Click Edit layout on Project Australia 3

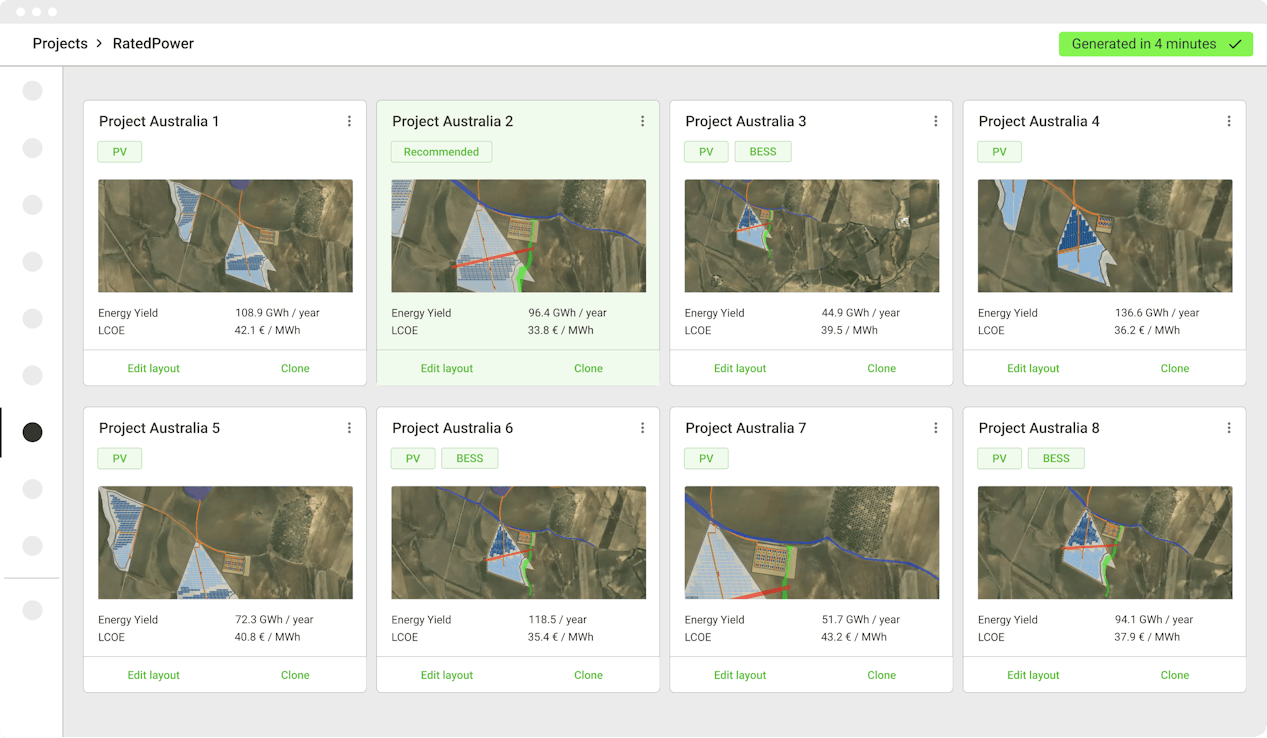click(740, 368)
